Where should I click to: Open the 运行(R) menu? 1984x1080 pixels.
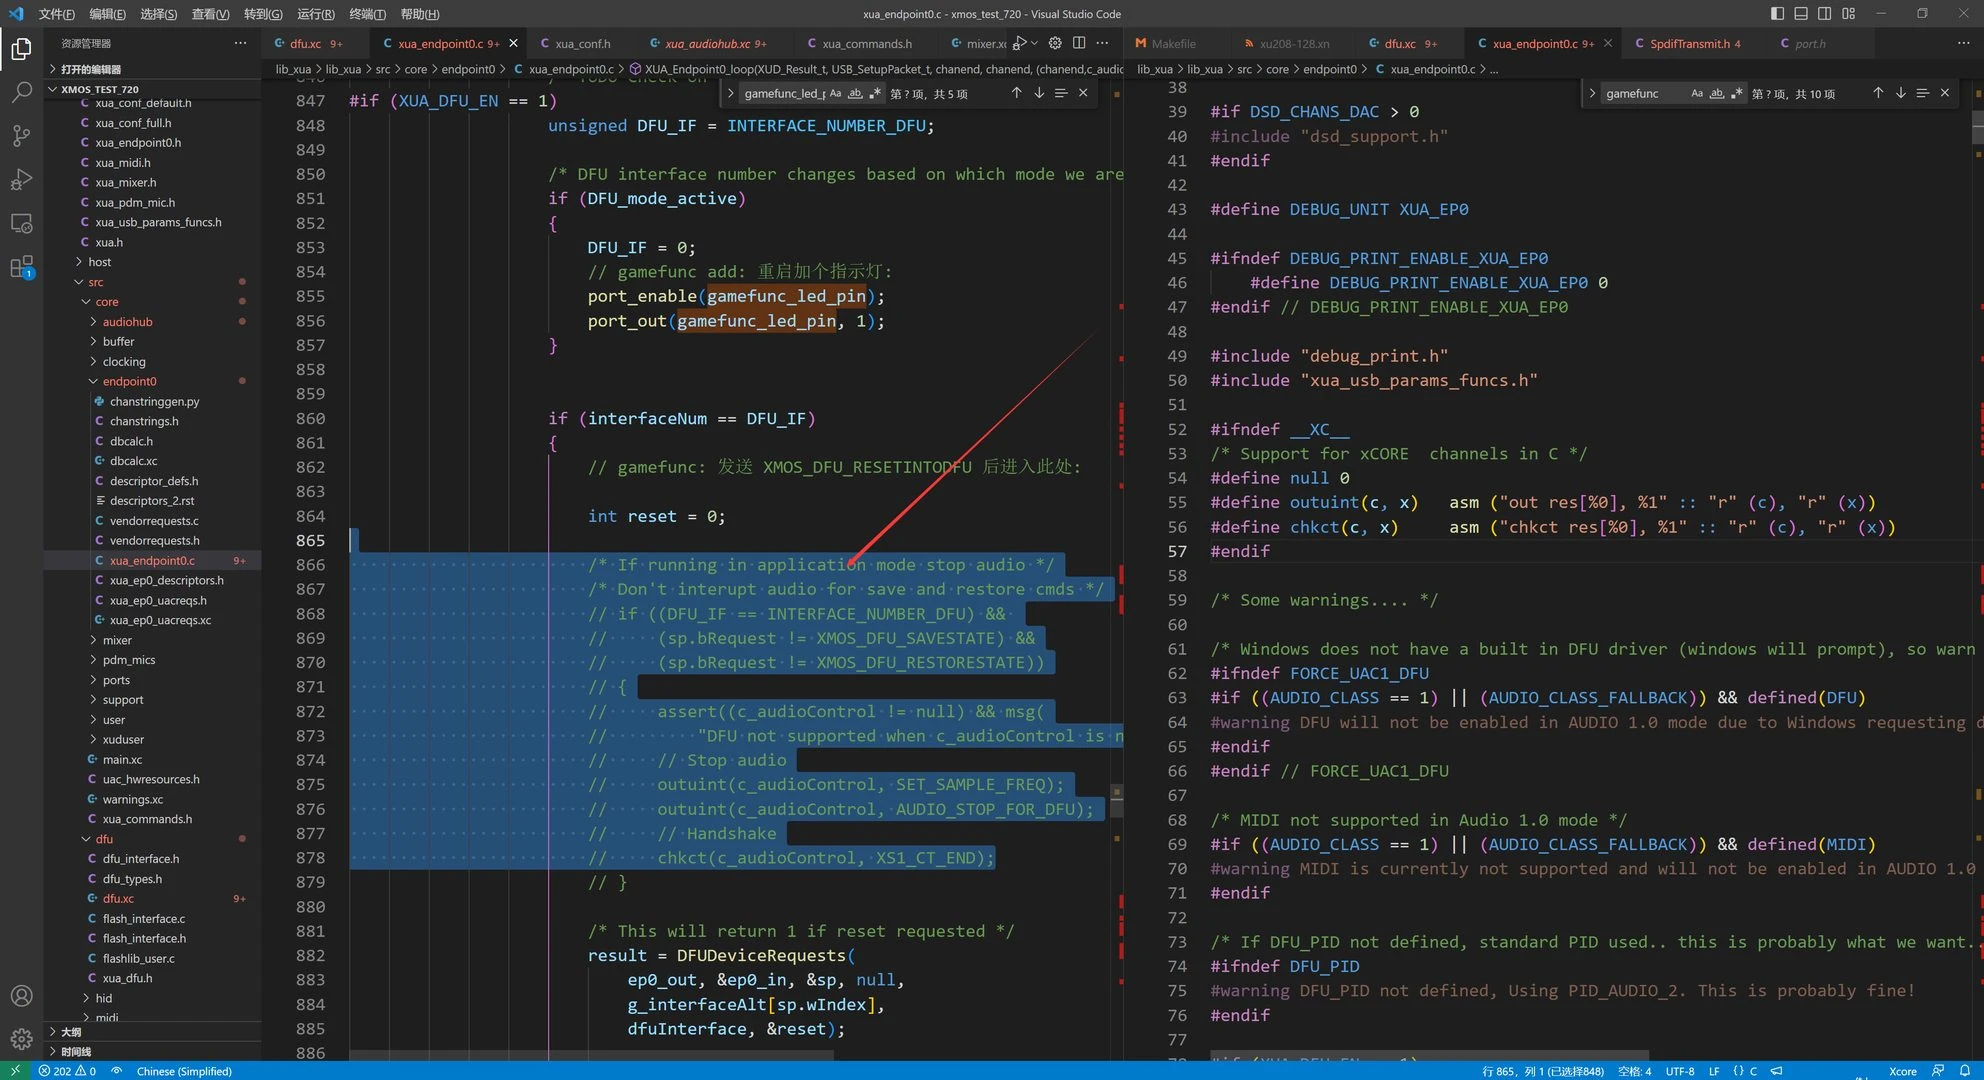click(x=316, y=14)
